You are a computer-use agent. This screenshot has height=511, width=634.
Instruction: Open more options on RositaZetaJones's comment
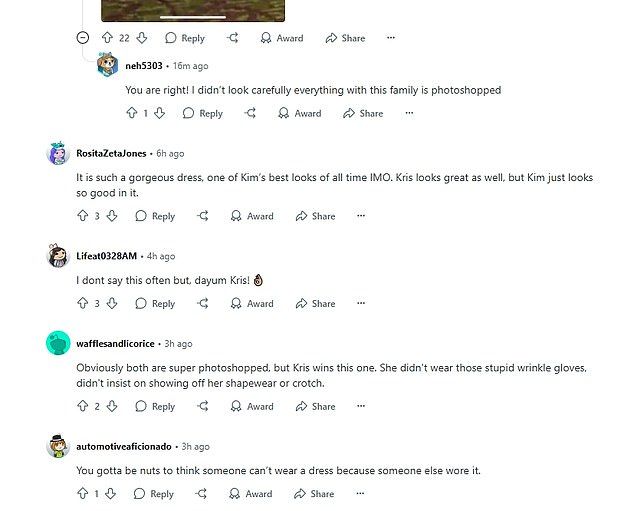(361, 216)
